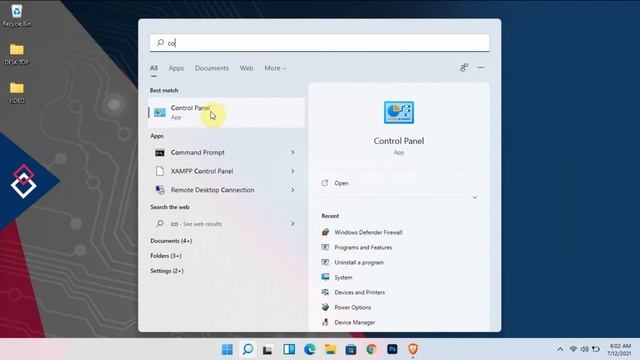Open Widgets from the taskbar

[x=289, y=349]
